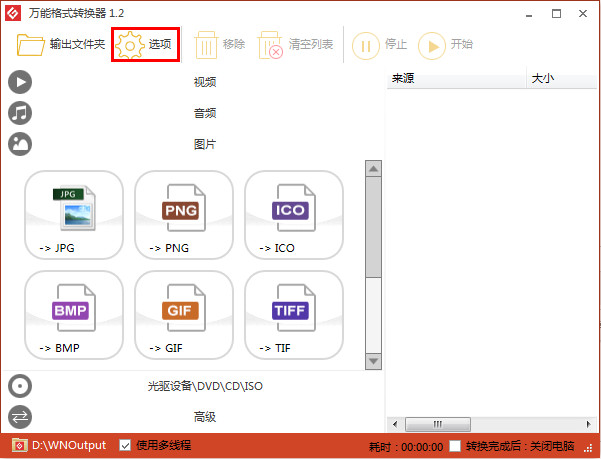The height and width of the screenshot is (459, 601).
Task: Expand the 视频 video category
Action: pyautogui.click(x=204, y=82)
